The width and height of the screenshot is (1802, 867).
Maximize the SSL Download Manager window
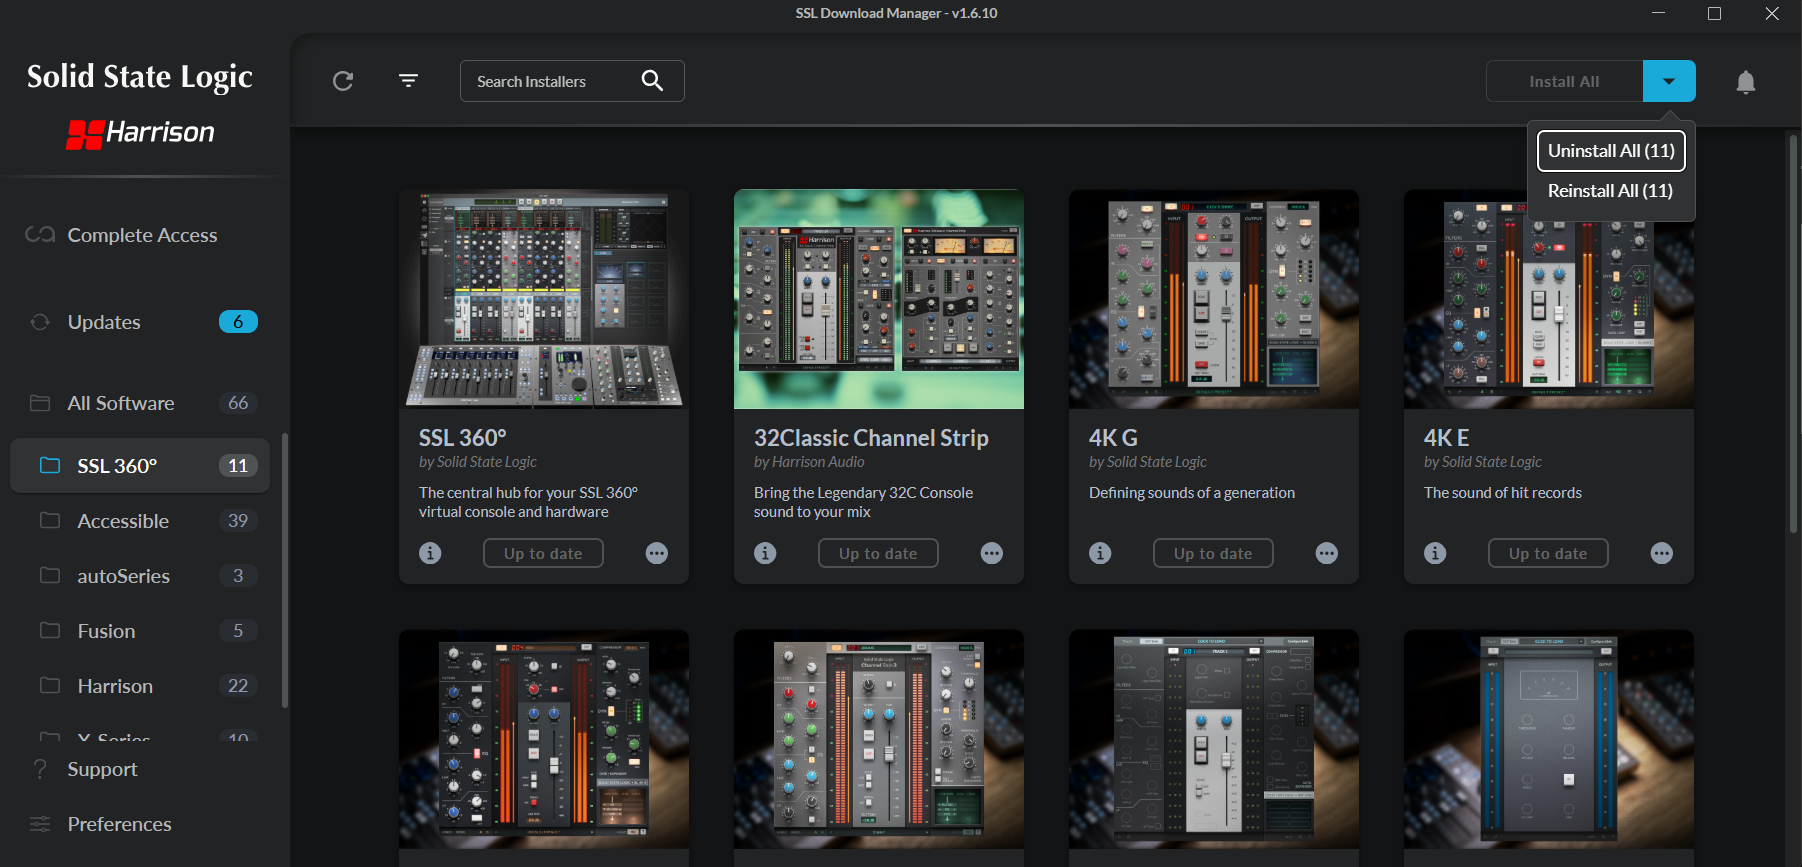pos(1714,13)
